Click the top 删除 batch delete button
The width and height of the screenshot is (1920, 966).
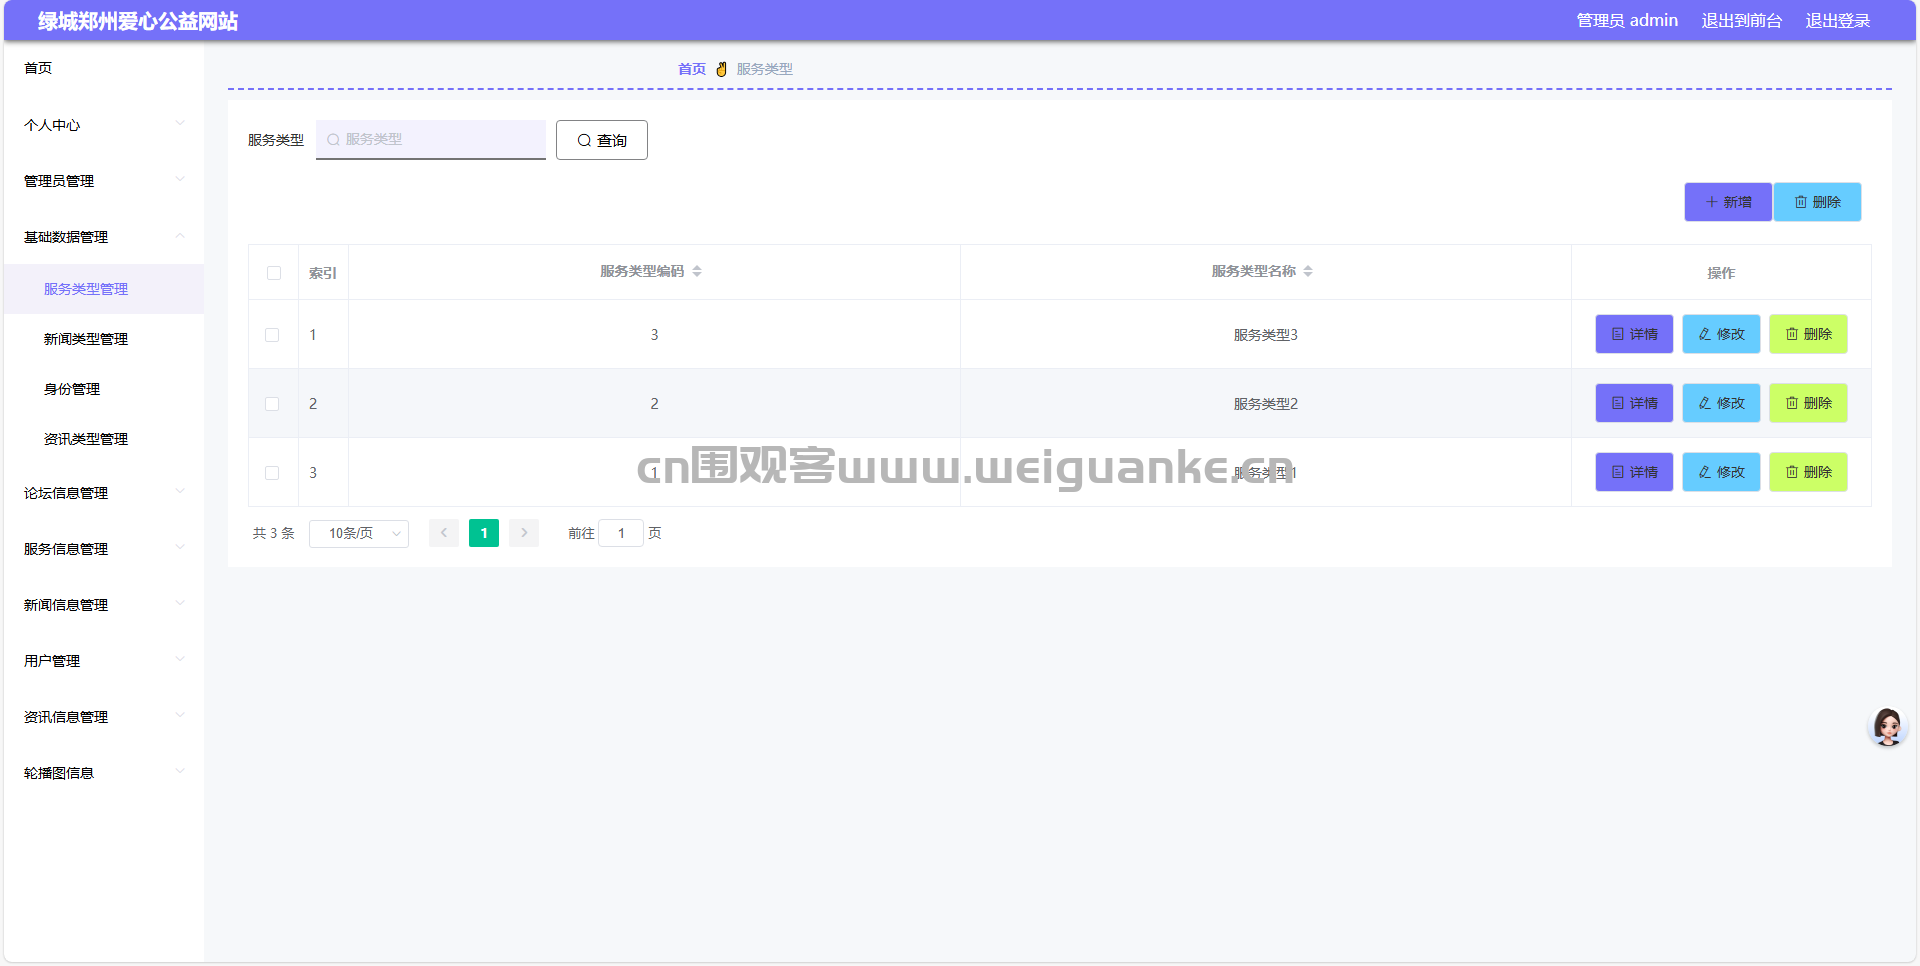1817,202
